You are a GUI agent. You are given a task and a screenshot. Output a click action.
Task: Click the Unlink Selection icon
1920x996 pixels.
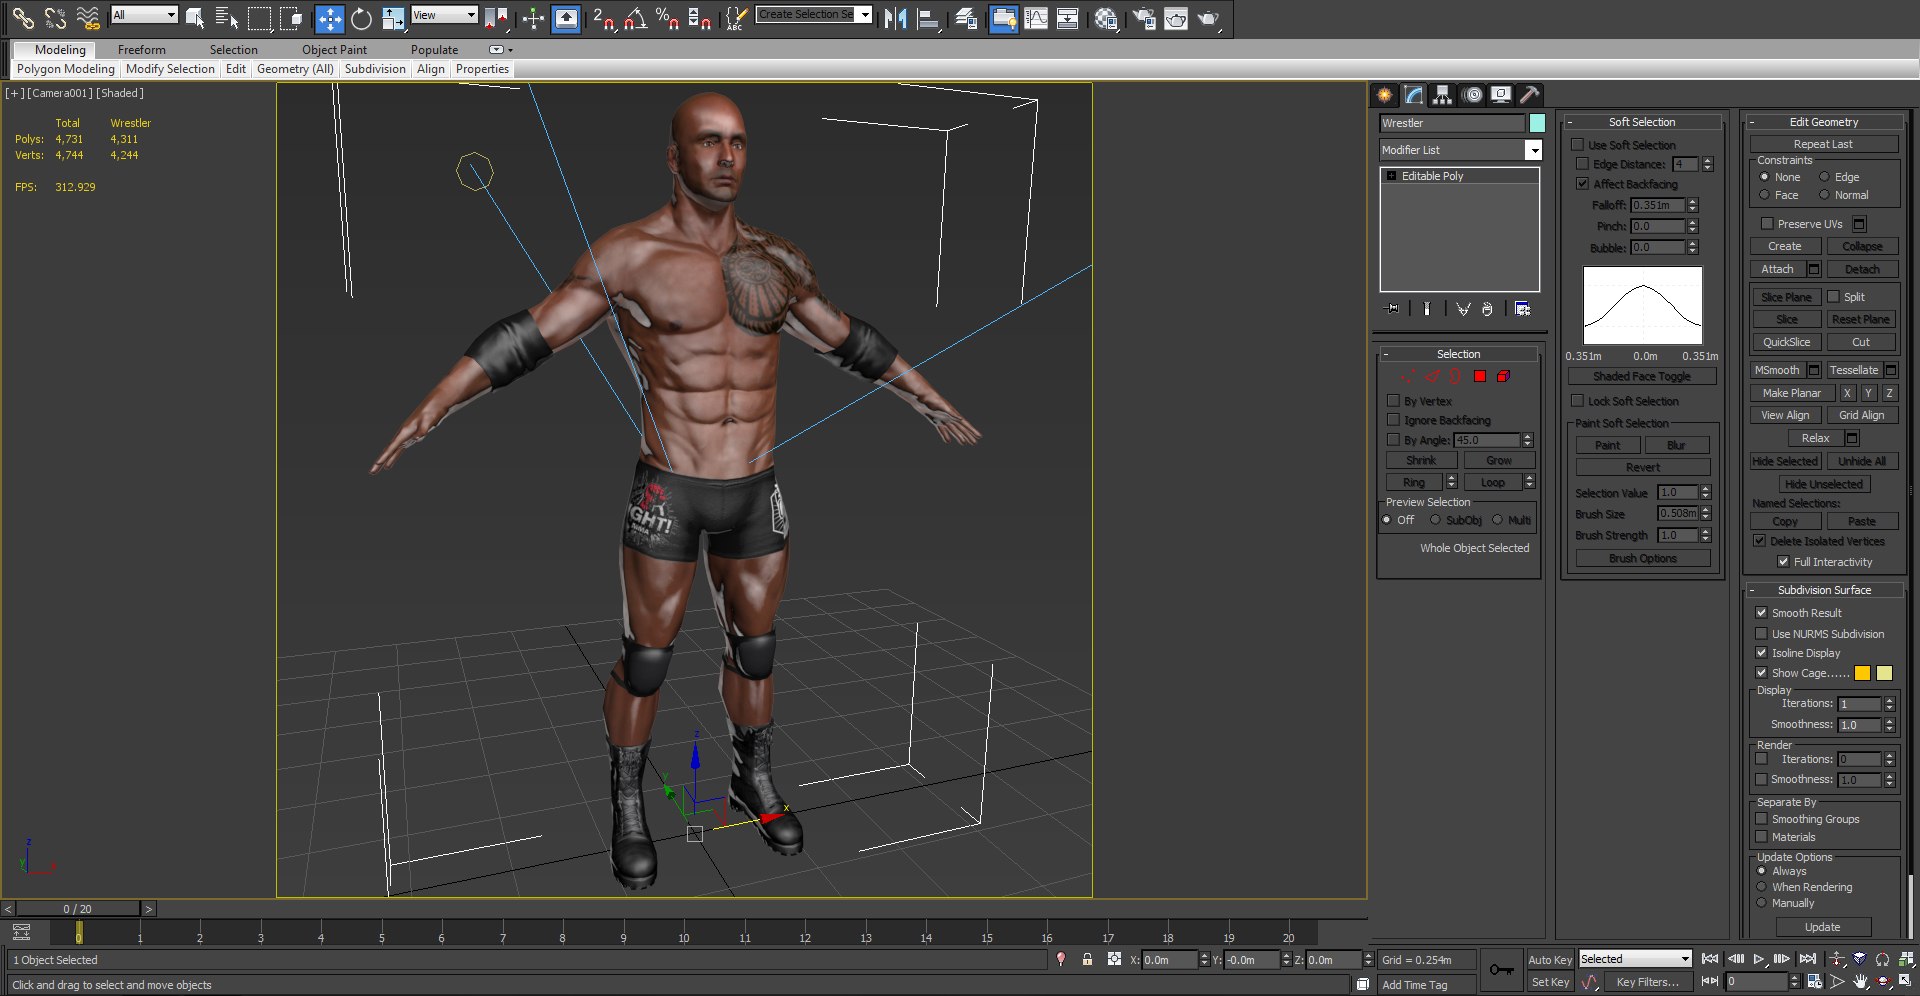pyautogui.click(x=55, y=17)
